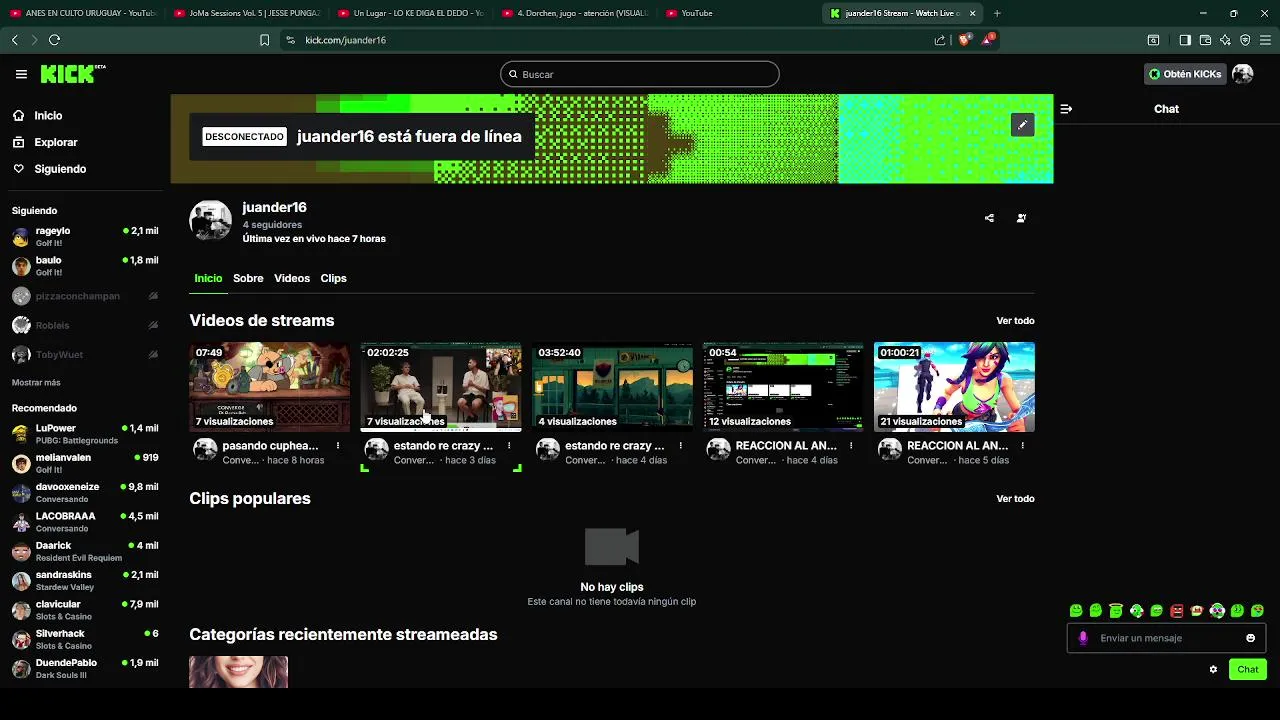Click the share page icon in the address bar
Screen dimensions: 1280x720
point(940,40)
